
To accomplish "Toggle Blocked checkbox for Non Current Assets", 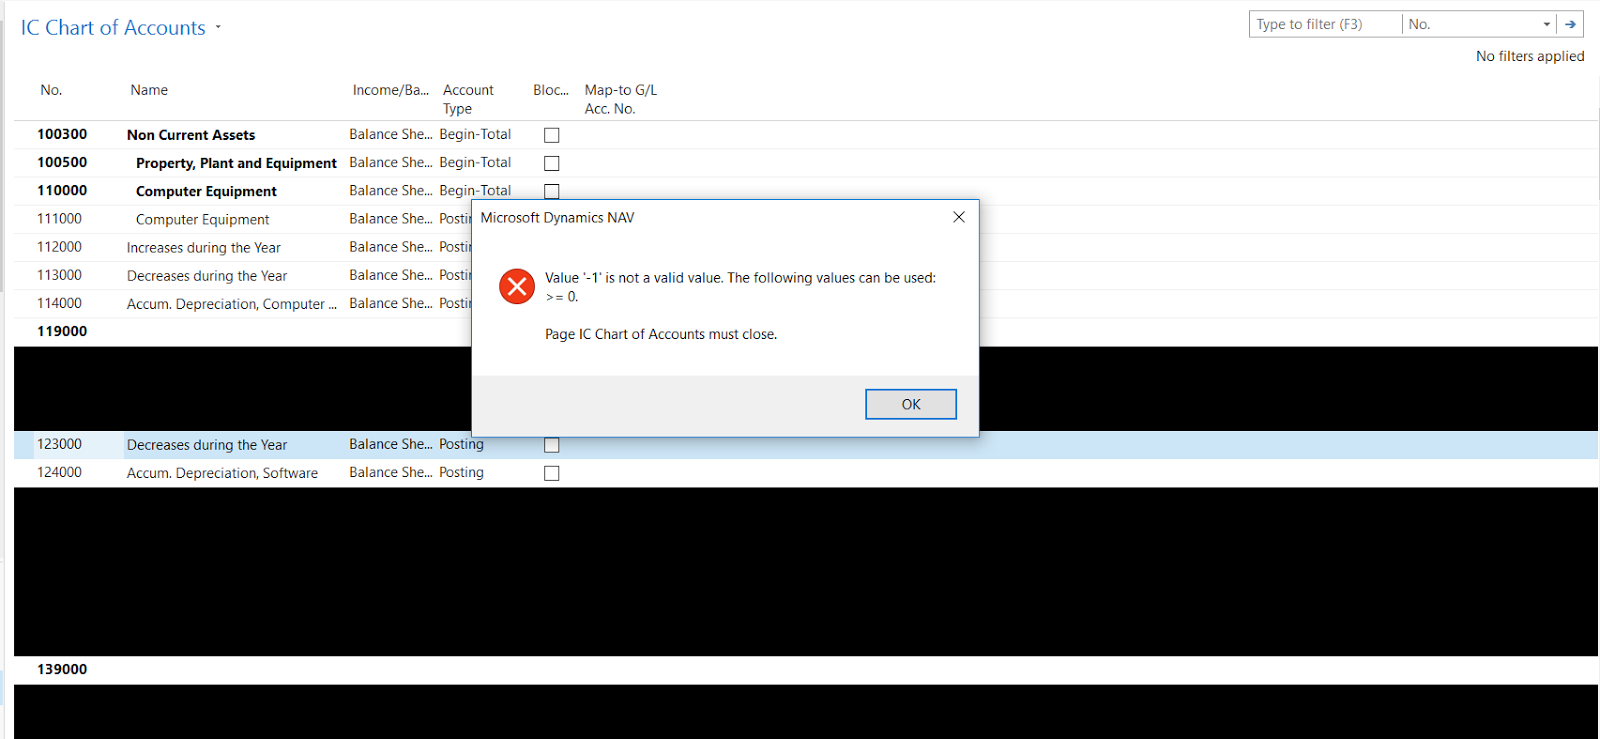I will [551, 135].
